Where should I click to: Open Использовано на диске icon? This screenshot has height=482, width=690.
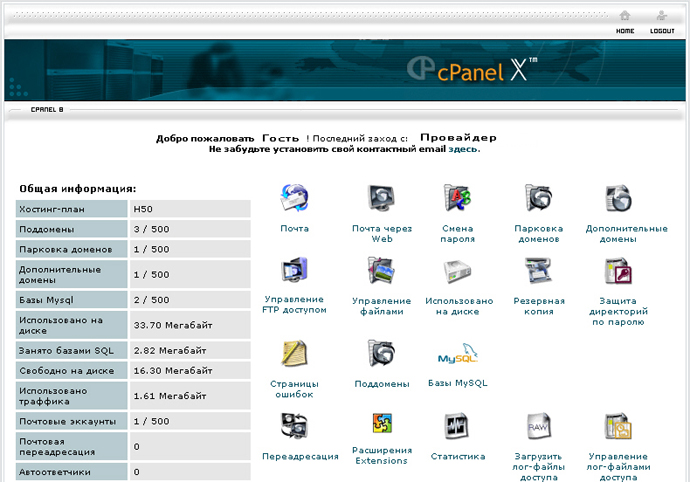(458, 271)
